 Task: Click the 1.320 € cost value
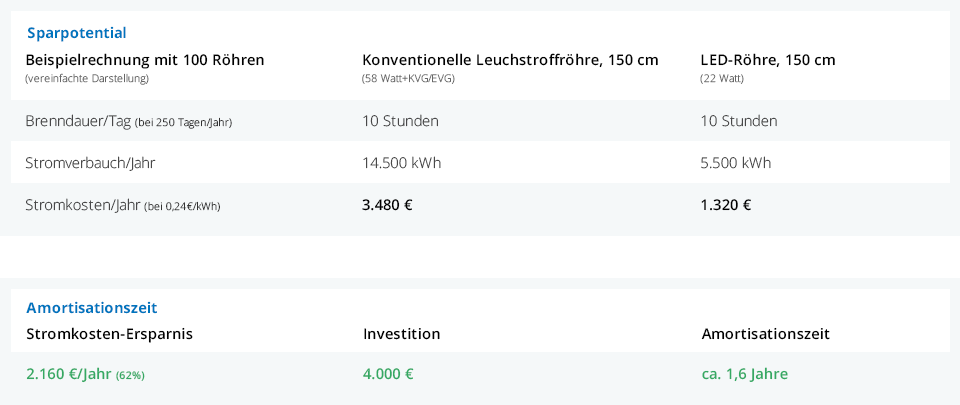[726, 205]
